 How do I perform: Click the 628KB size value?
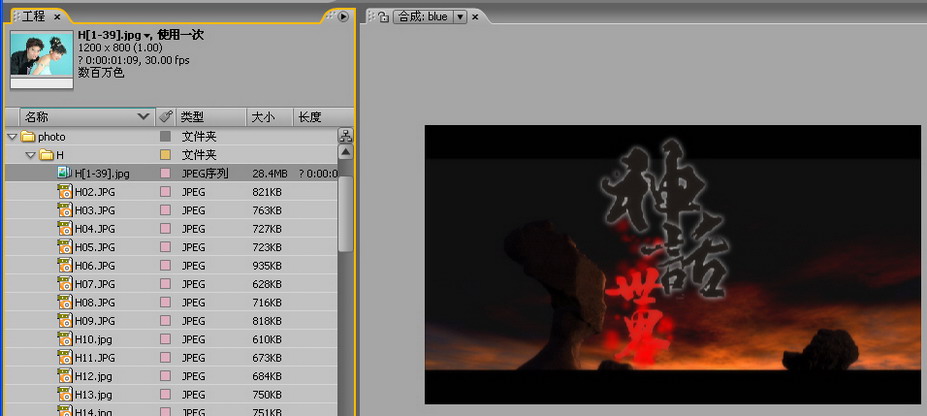pos(267,284)
